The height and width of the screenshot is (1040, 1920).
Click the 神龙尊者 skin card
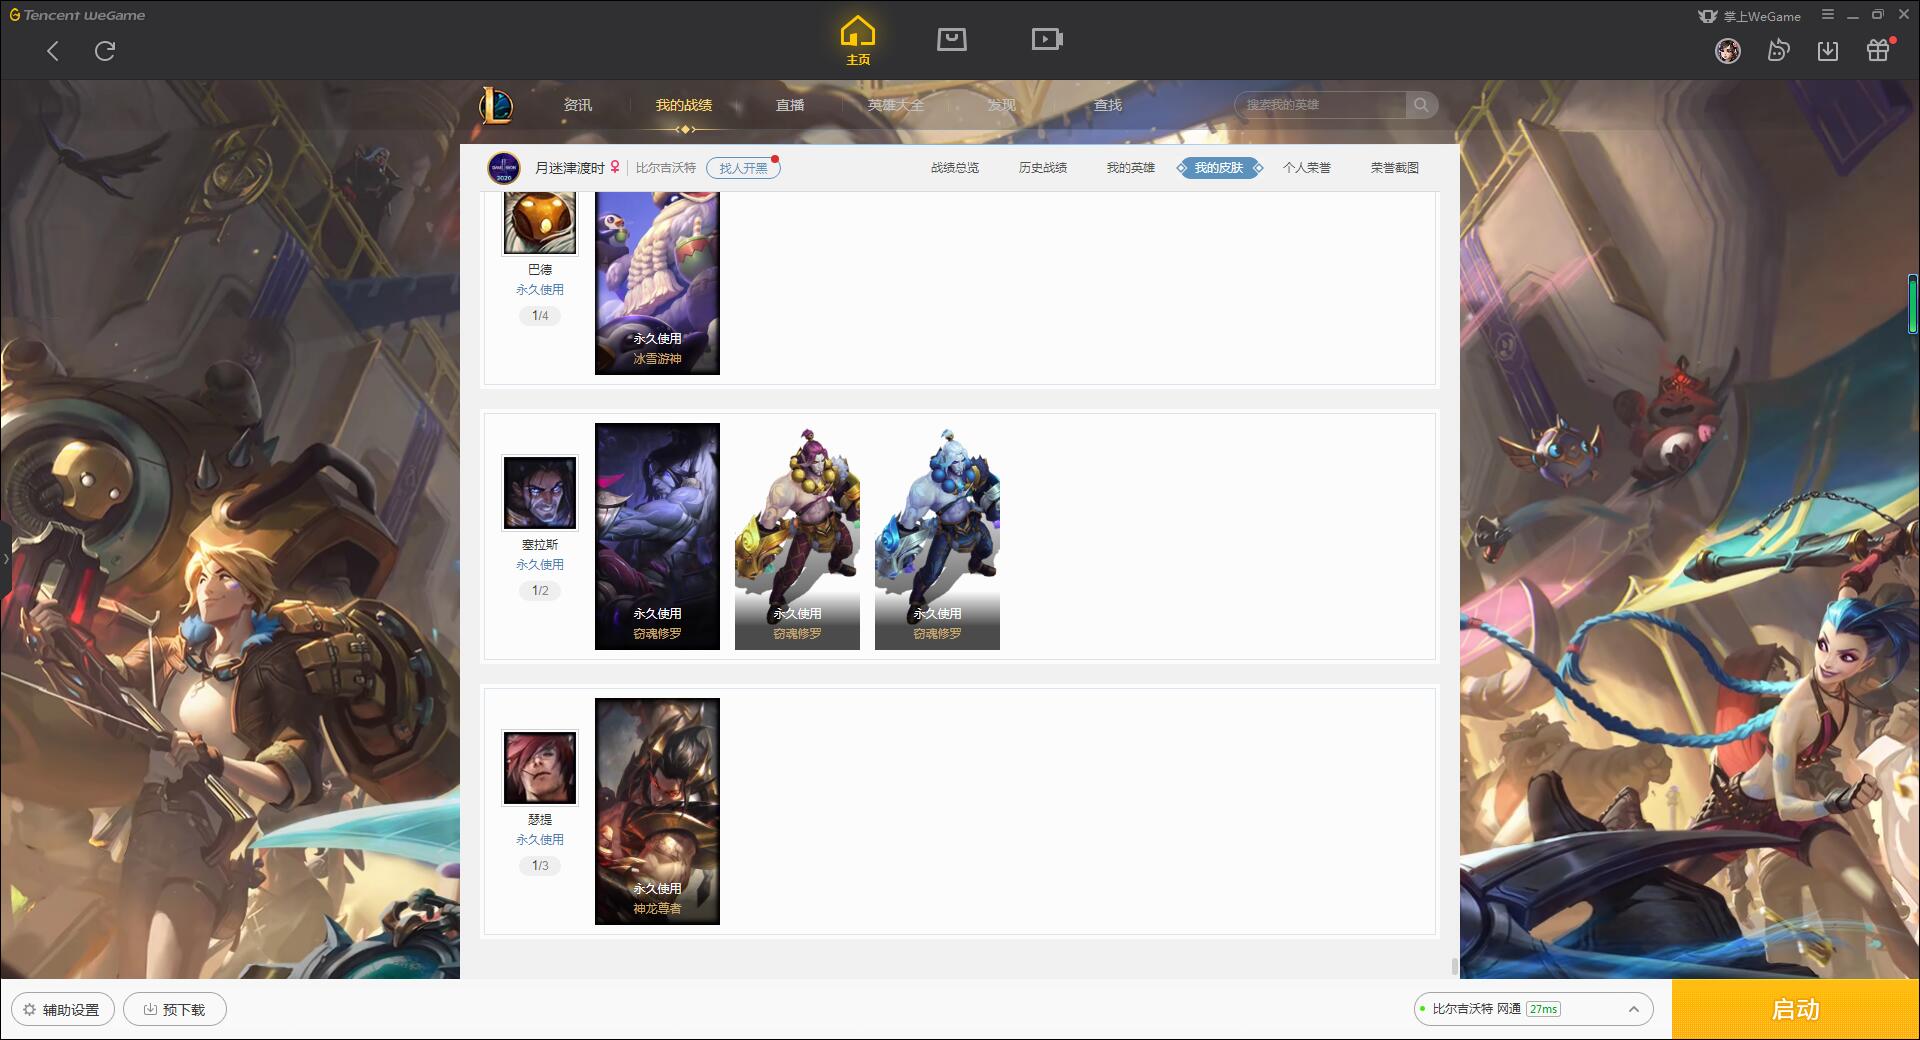click(x=657, y=811)
